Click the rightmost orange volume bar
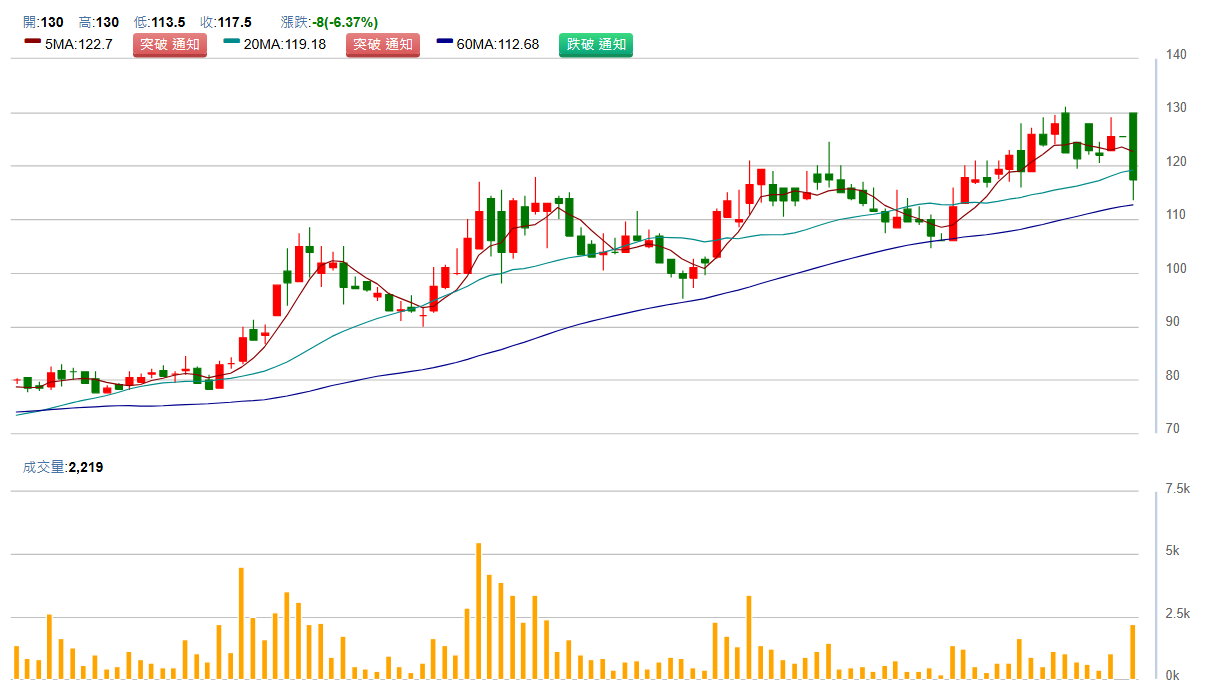The width and height of the screenshot is (1211, 693). tap(1133, 651)
